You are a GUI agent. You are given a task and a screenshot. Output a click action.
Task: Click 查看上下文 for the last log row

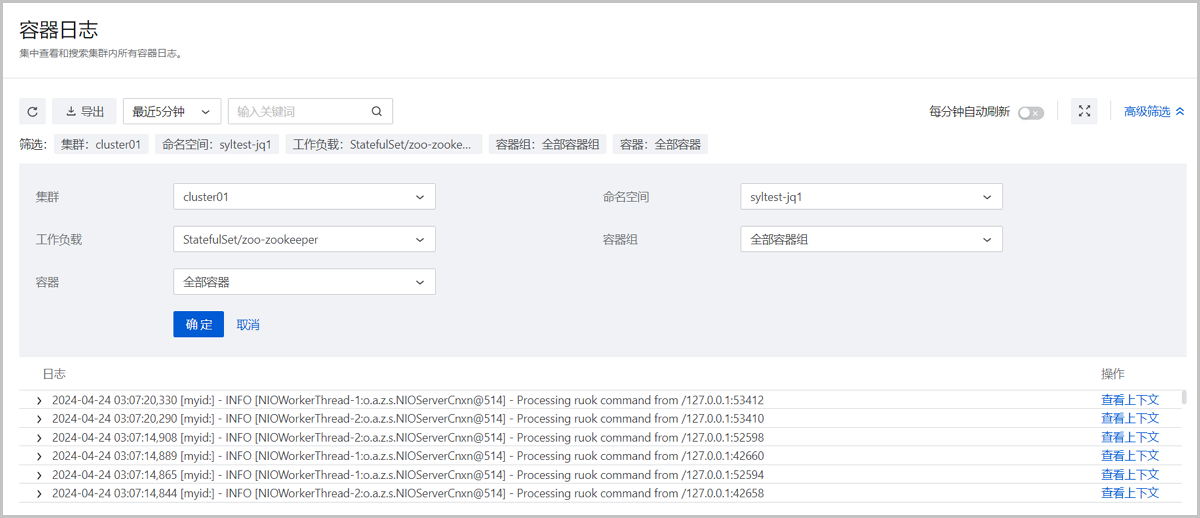[x=1129, y=493]
